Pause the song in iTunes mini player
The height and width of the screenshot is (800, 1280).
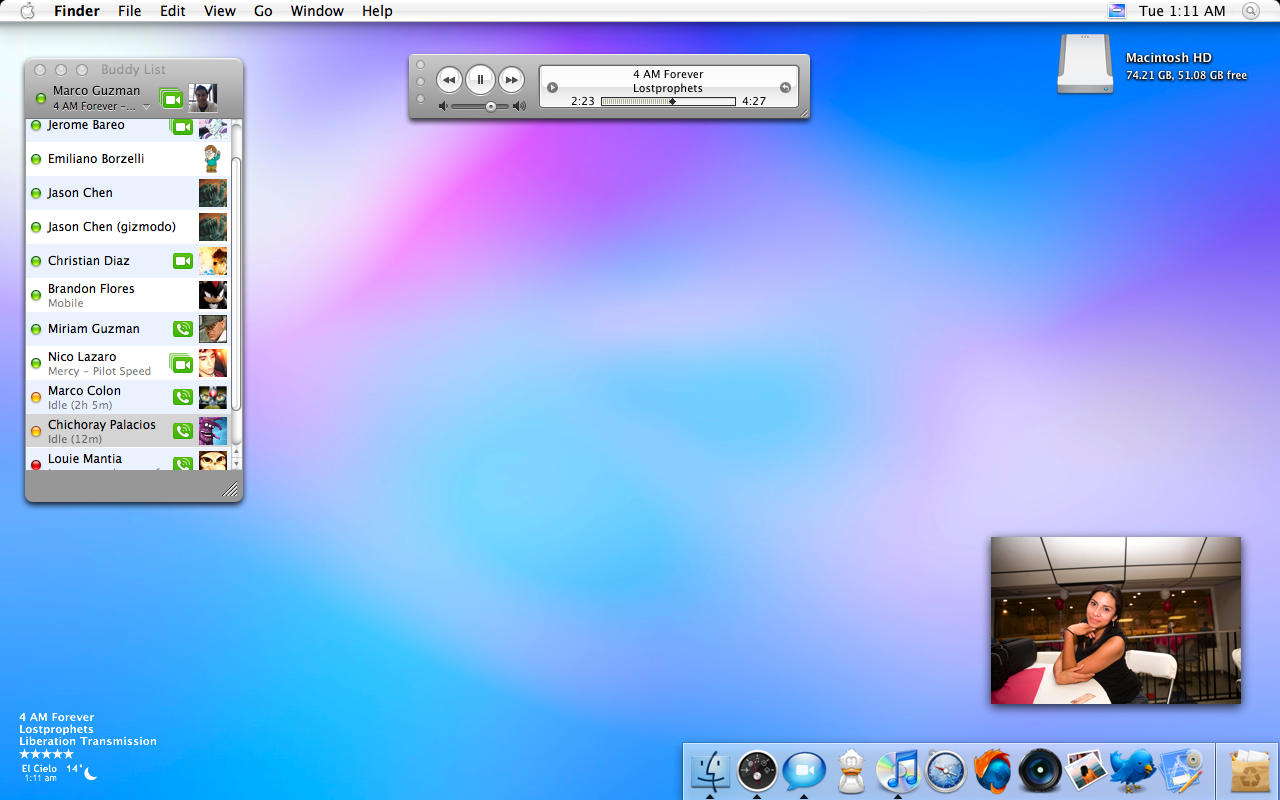click(x=480, y=79)
